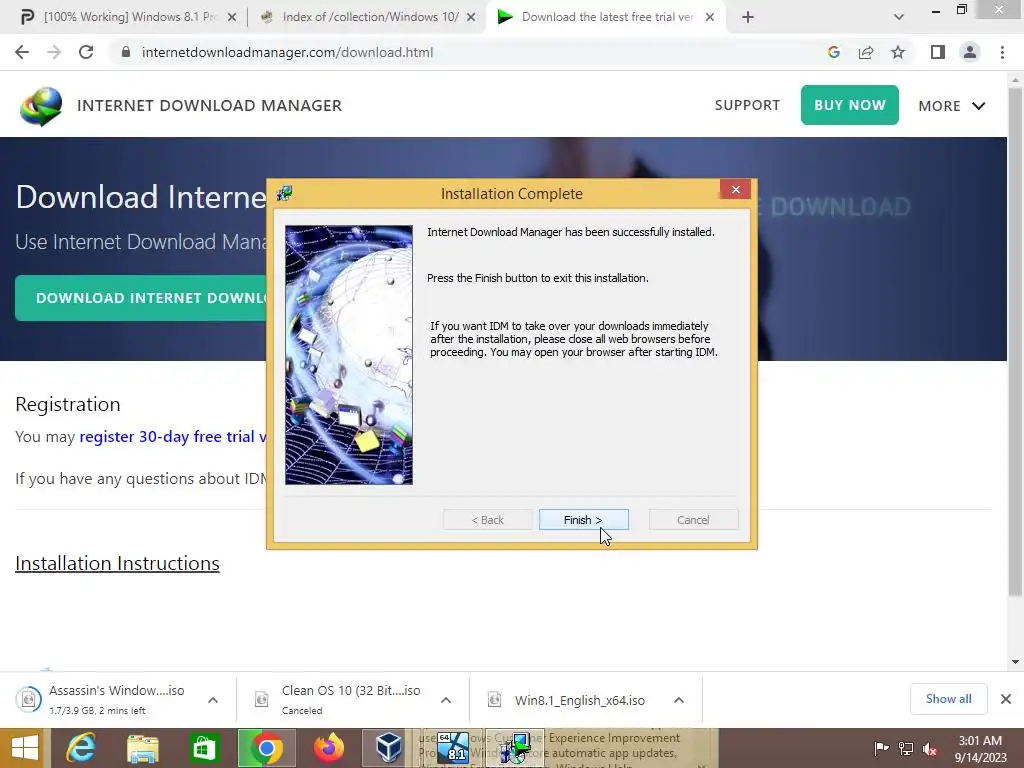
Task: Bookmark this page with the star icon
Action: tap(898, 52)
